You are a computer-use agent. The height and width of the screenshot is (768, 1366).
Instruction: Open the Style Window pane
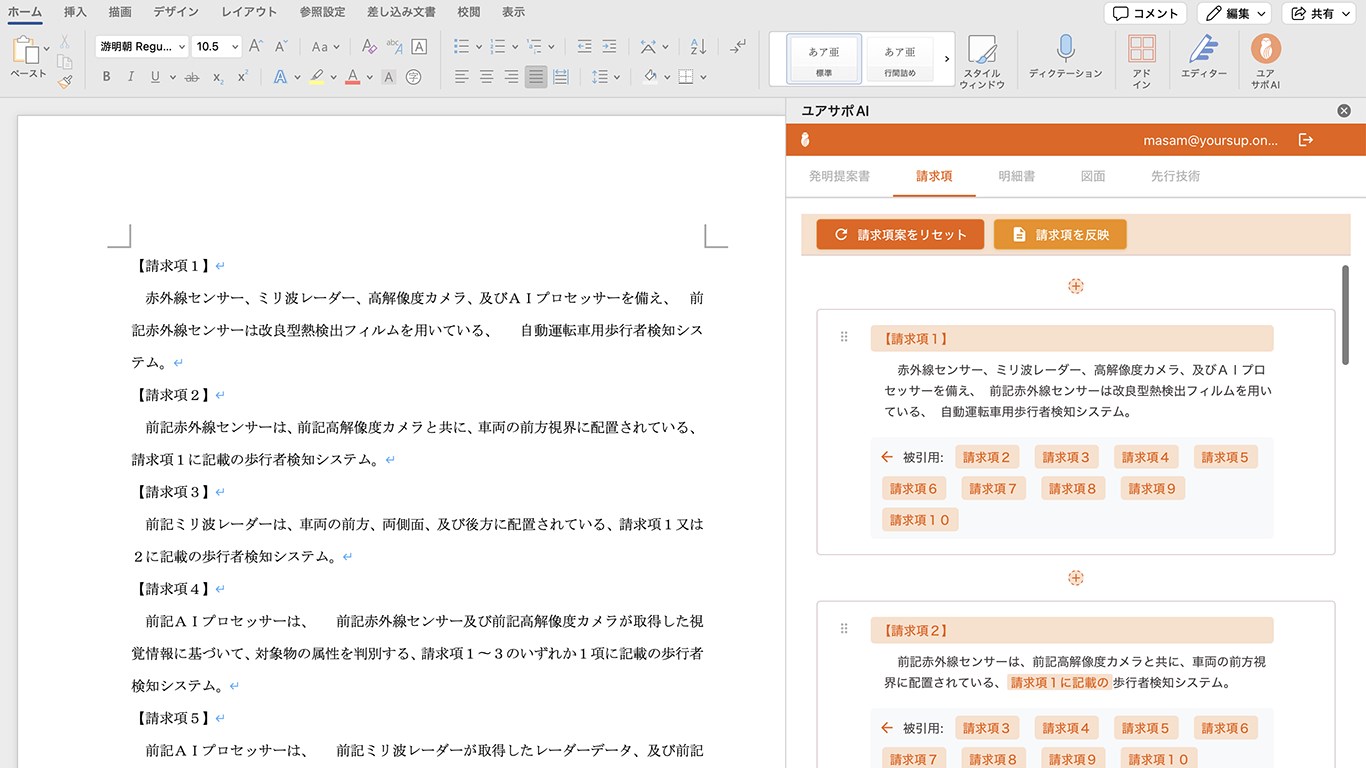click(982, 52)
